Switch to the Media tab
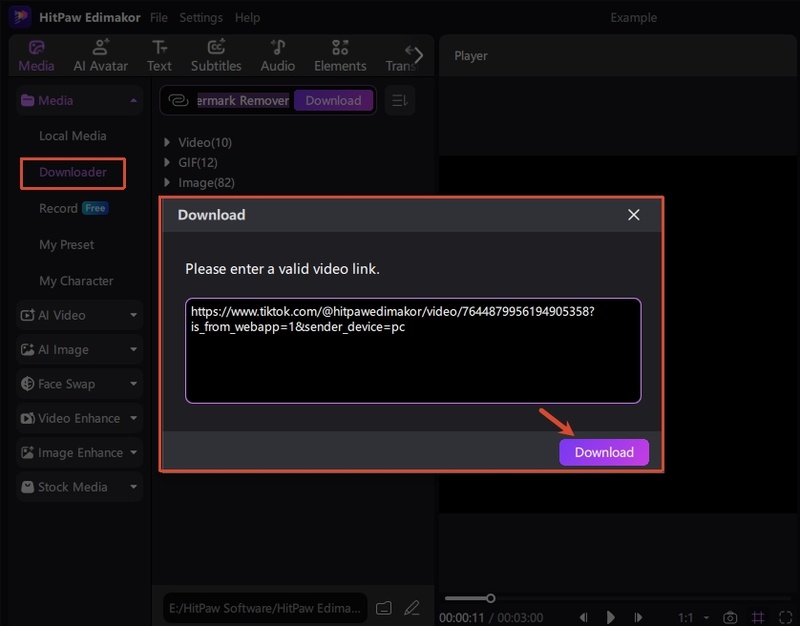This screenshot has height=626, width=800. pyautogui.click(x=36, y=56)
